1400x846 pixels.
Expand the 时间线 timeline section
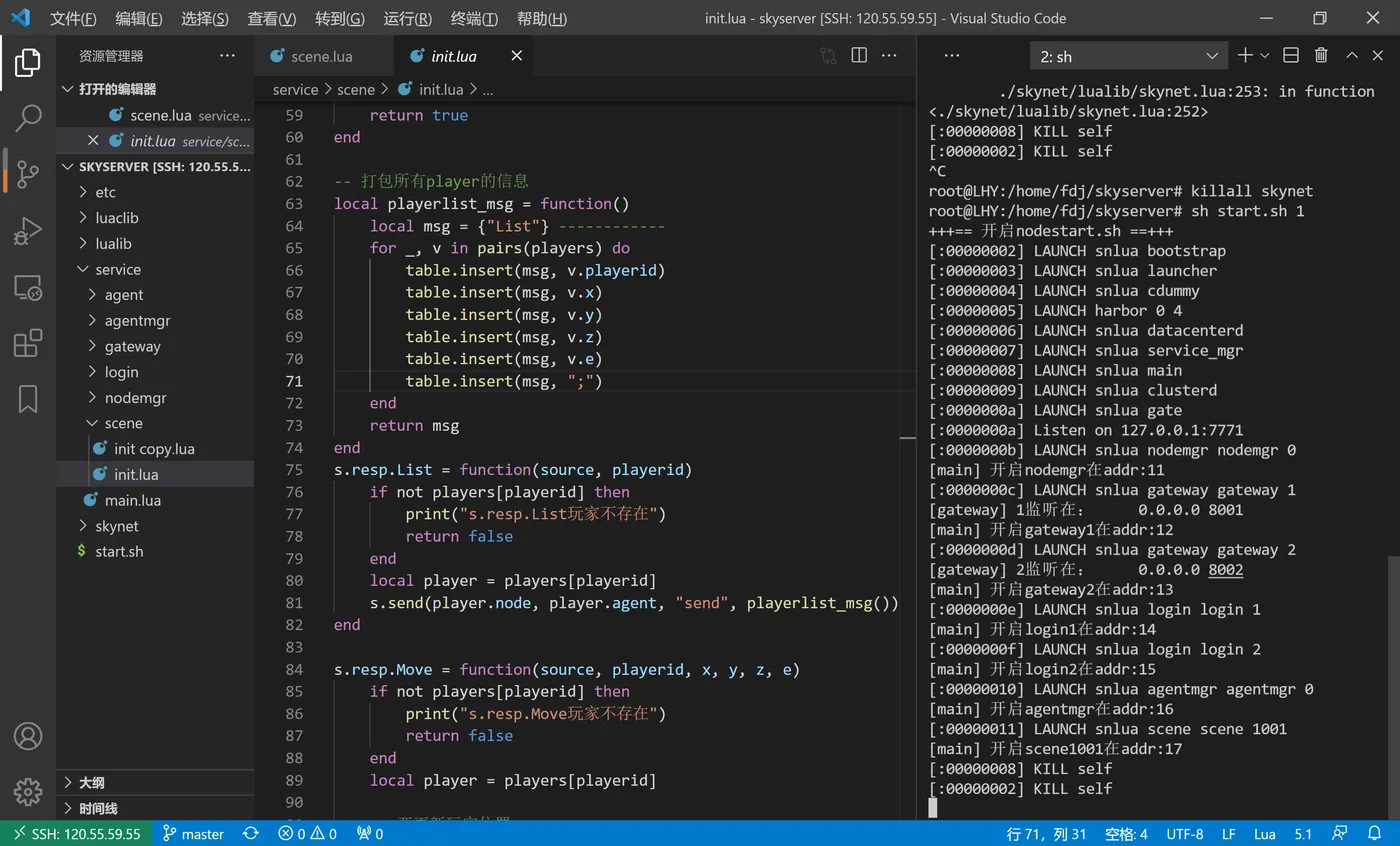point(155,808)
